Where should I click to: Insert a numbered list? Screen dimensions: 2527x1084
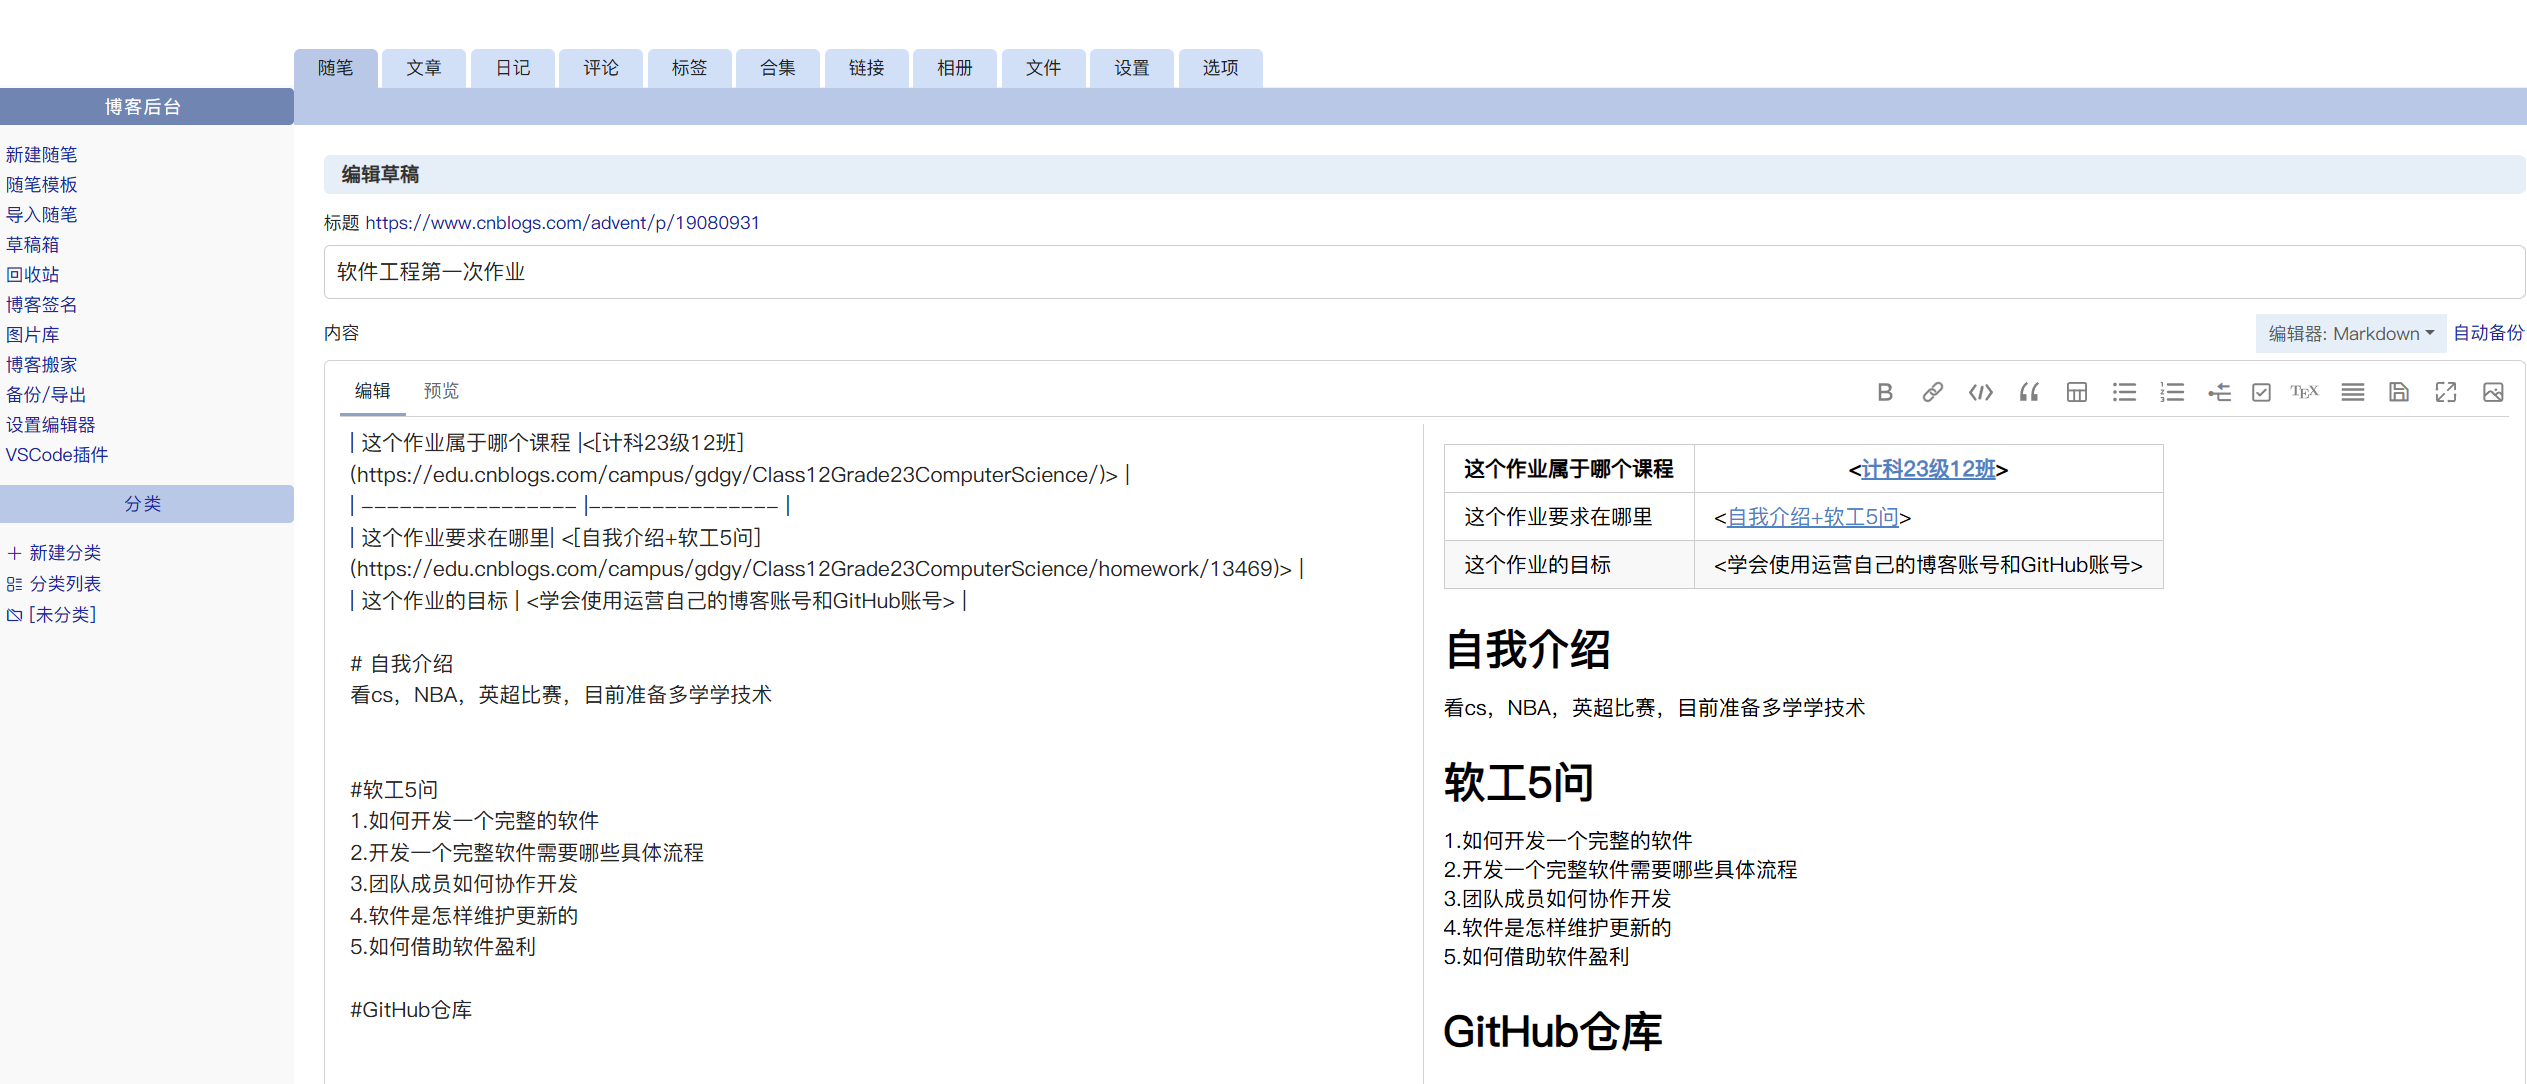(2171, 392)
